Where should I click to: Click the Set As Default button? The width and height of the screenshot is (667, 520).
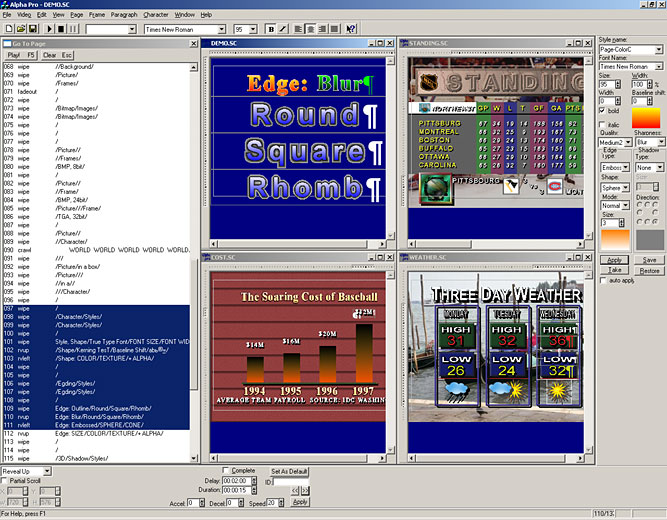[290, 471]
